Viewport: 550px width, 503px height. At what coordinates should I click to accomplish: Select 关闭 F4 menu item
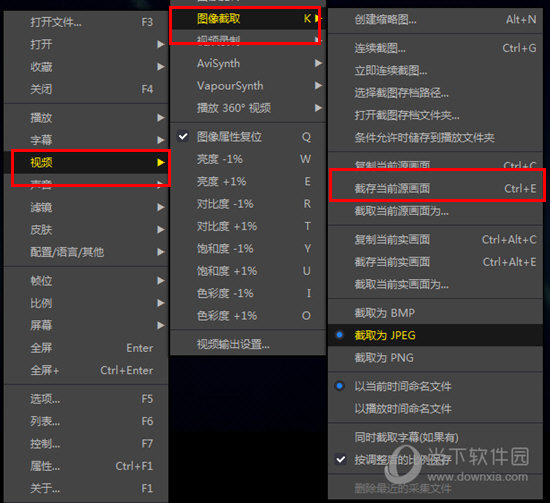[86, 89]
